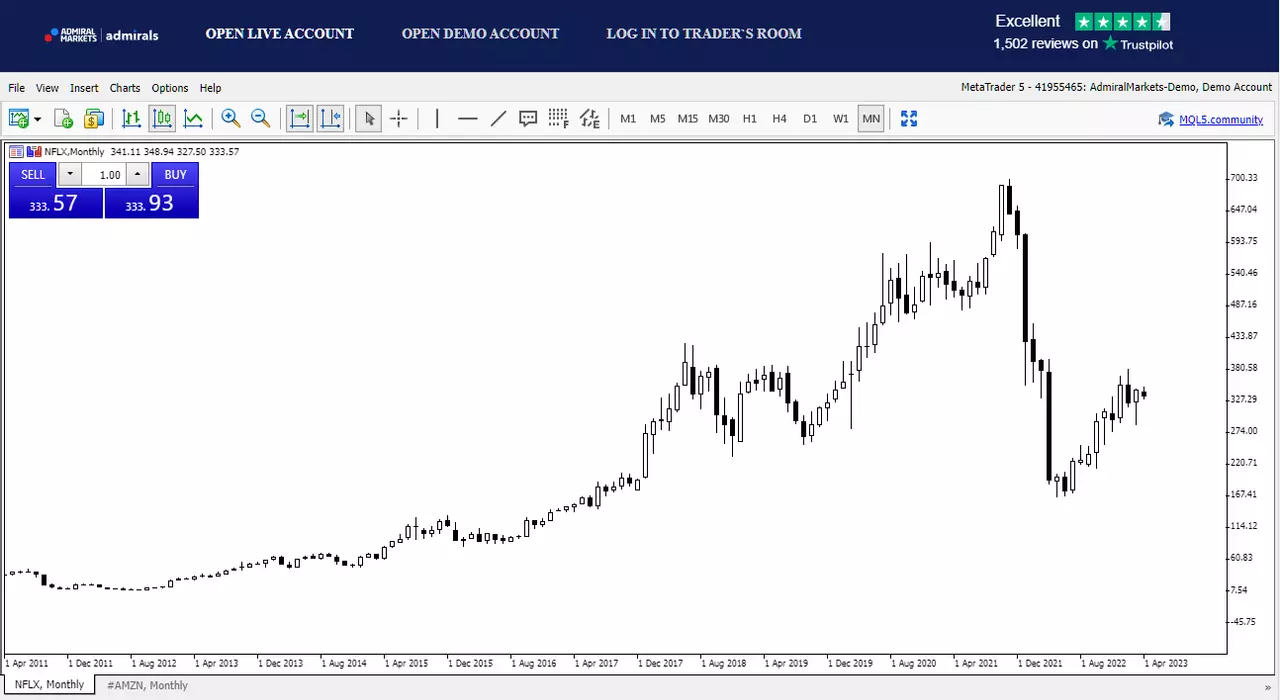
Task: Select the crosshair tool
Action: (x=399, y=119)
